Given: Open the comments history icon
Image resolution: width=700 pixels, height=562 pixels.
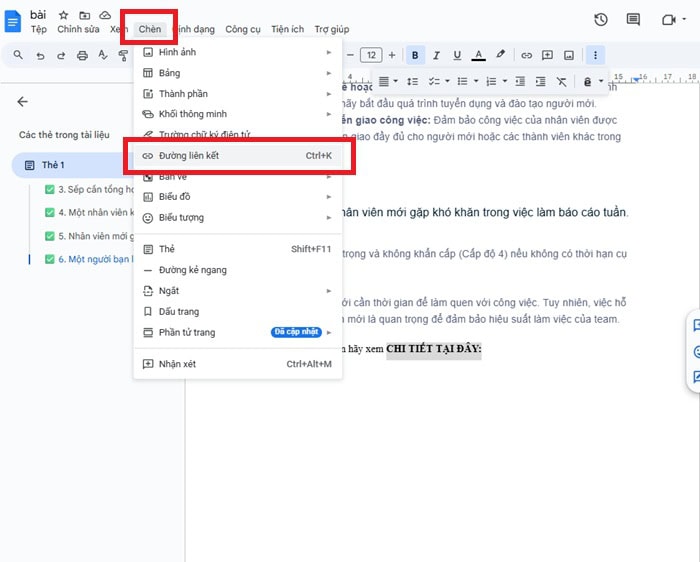Looking at the screenshot, I should [x=633, y=20].
